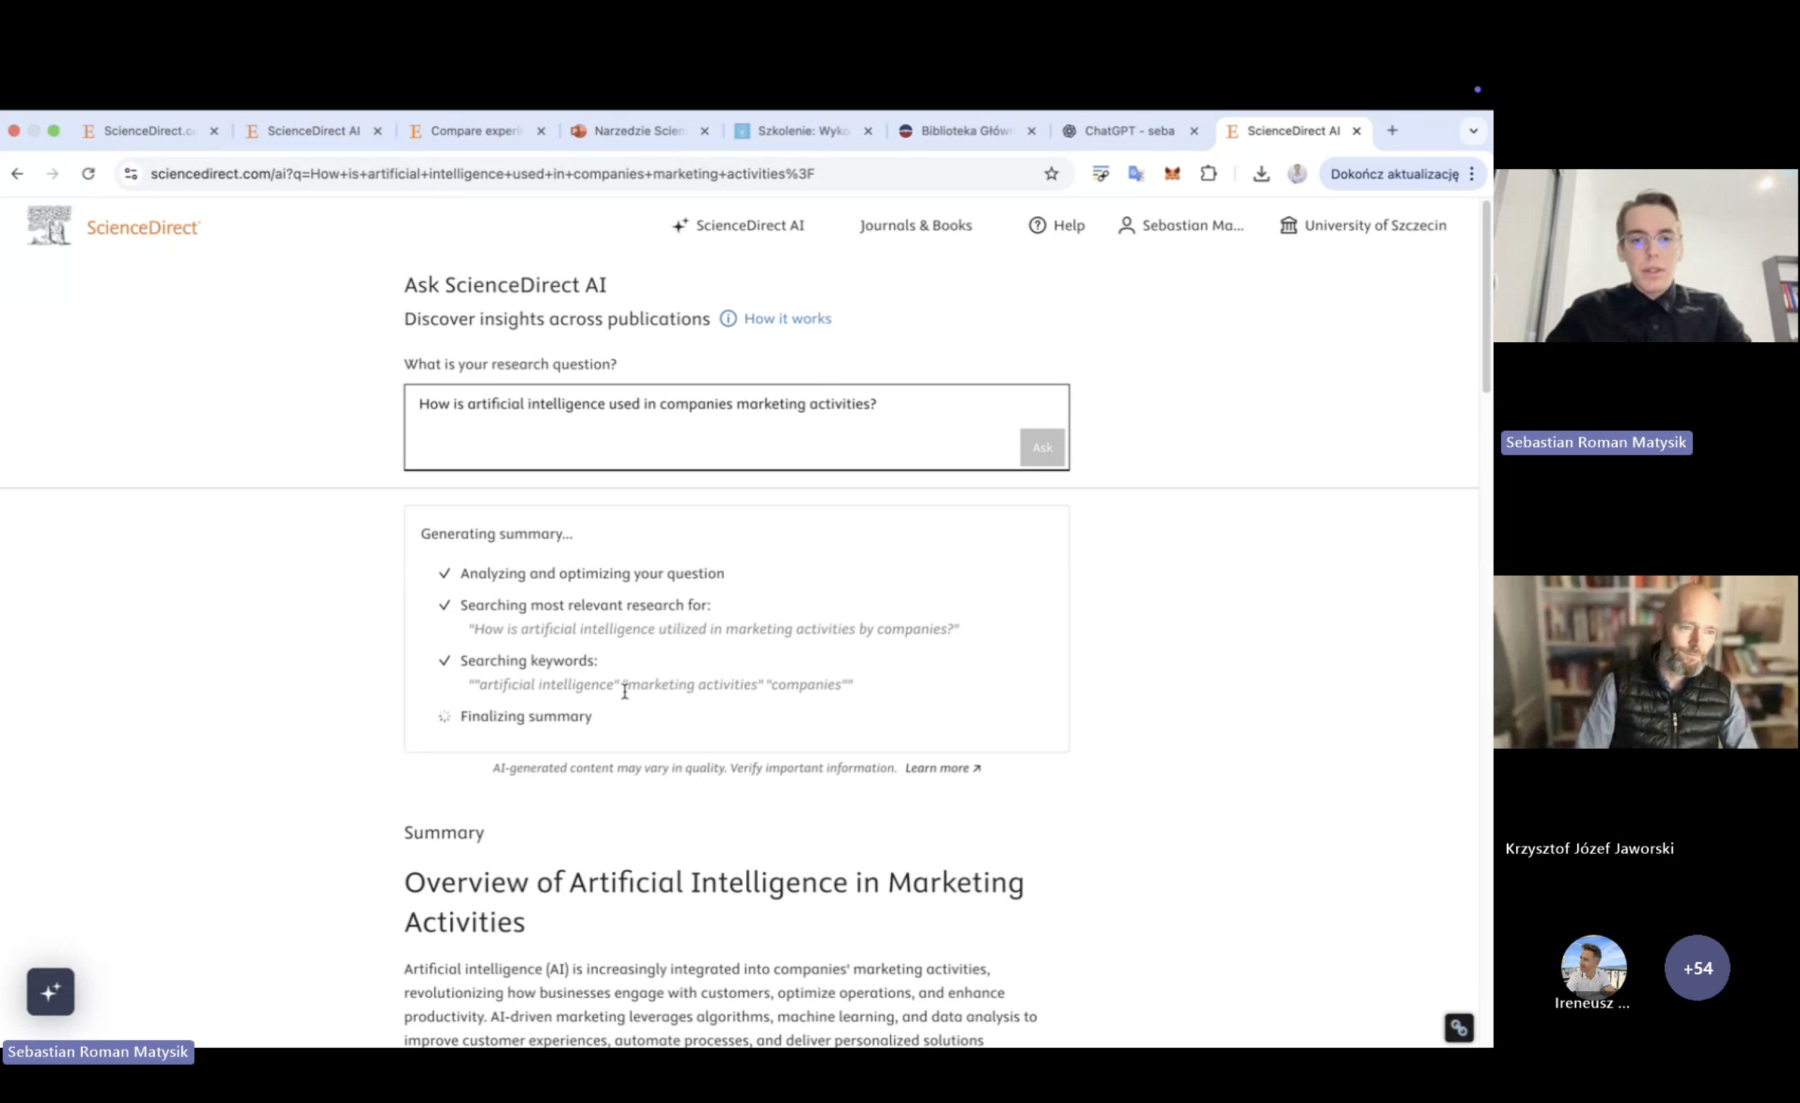Switch to the Compare experiences tab
Viewport: 1800px width, 1103px height.
tap(474, 131)
